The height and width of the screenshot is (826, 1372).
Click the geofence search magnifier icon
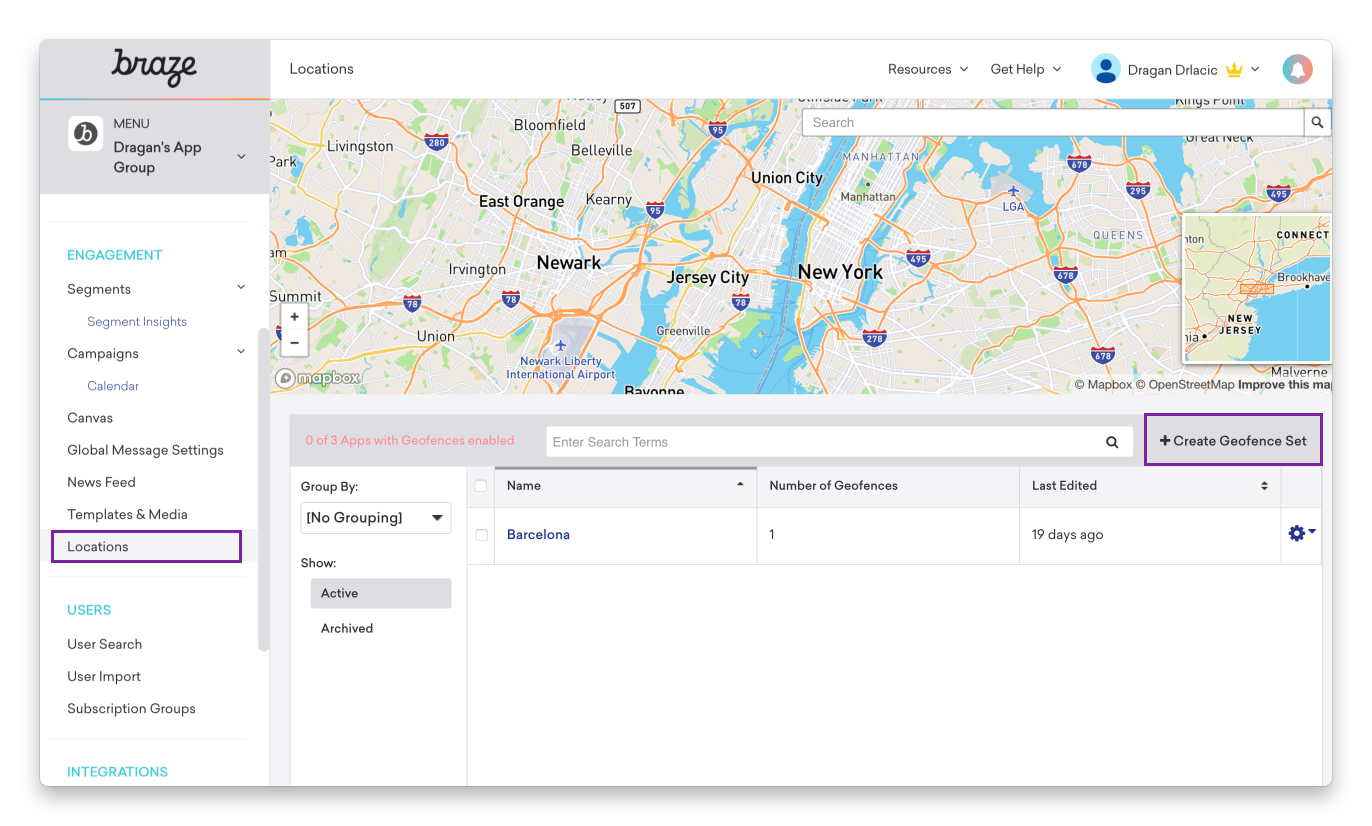coord(1112,442)
